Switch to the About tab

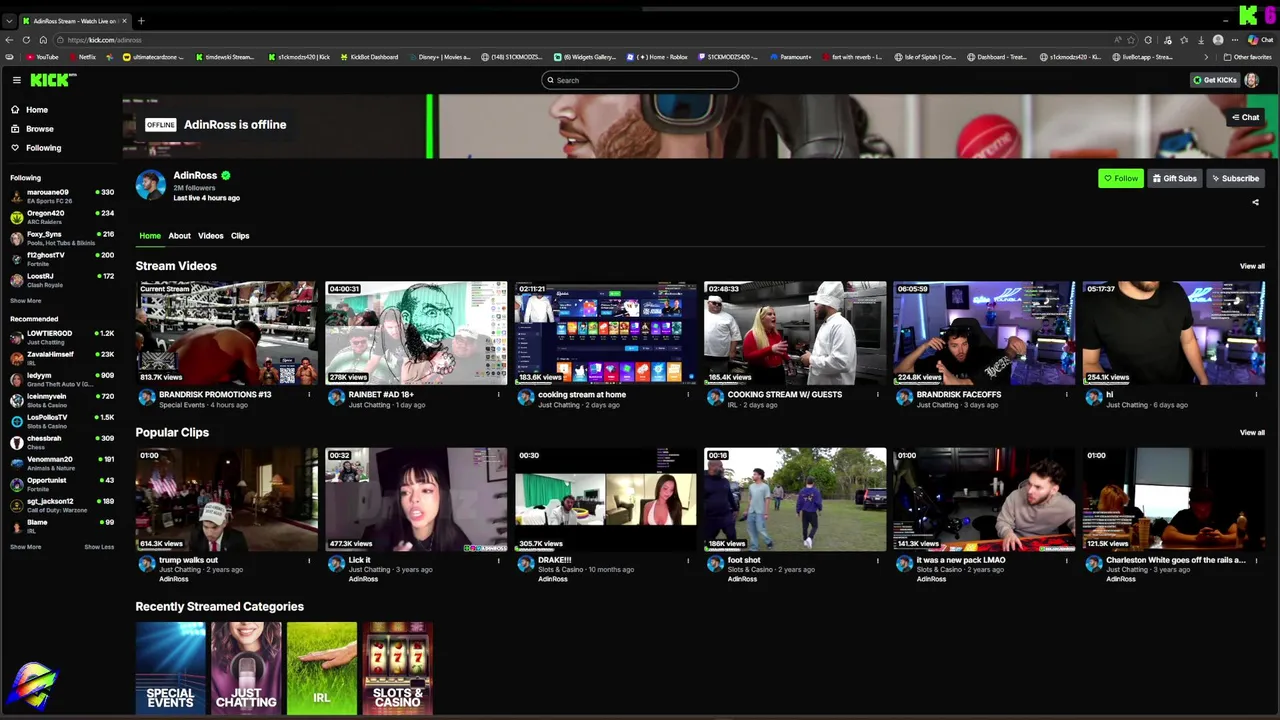tap(179, 236)
